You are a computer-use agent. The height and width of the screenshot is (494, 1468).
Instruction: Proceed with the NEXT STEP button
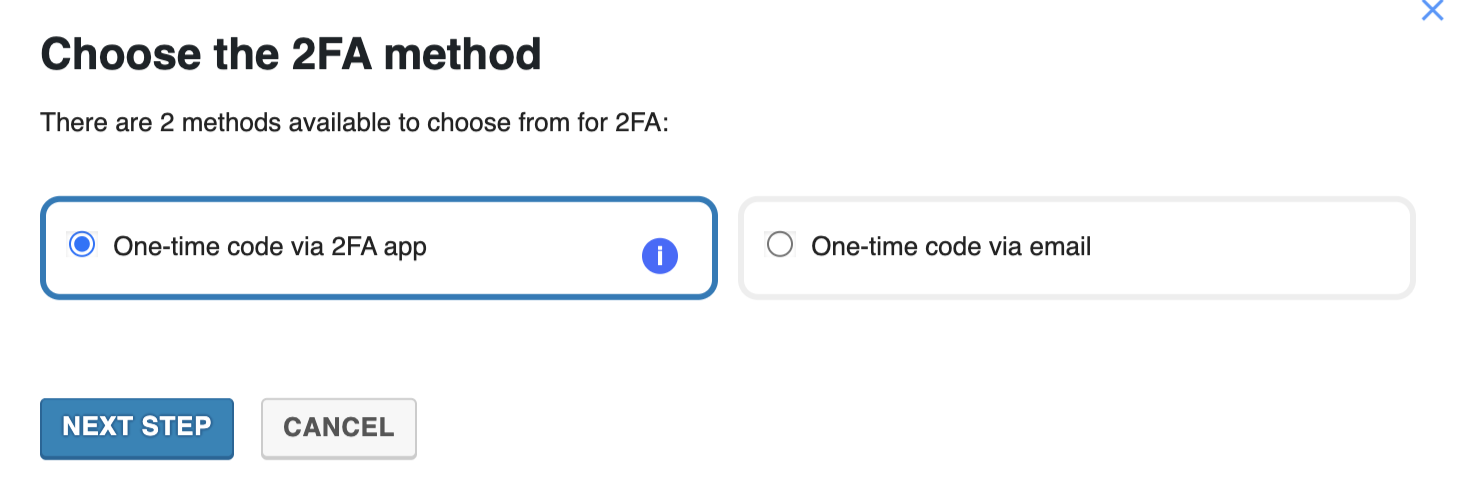137,428
